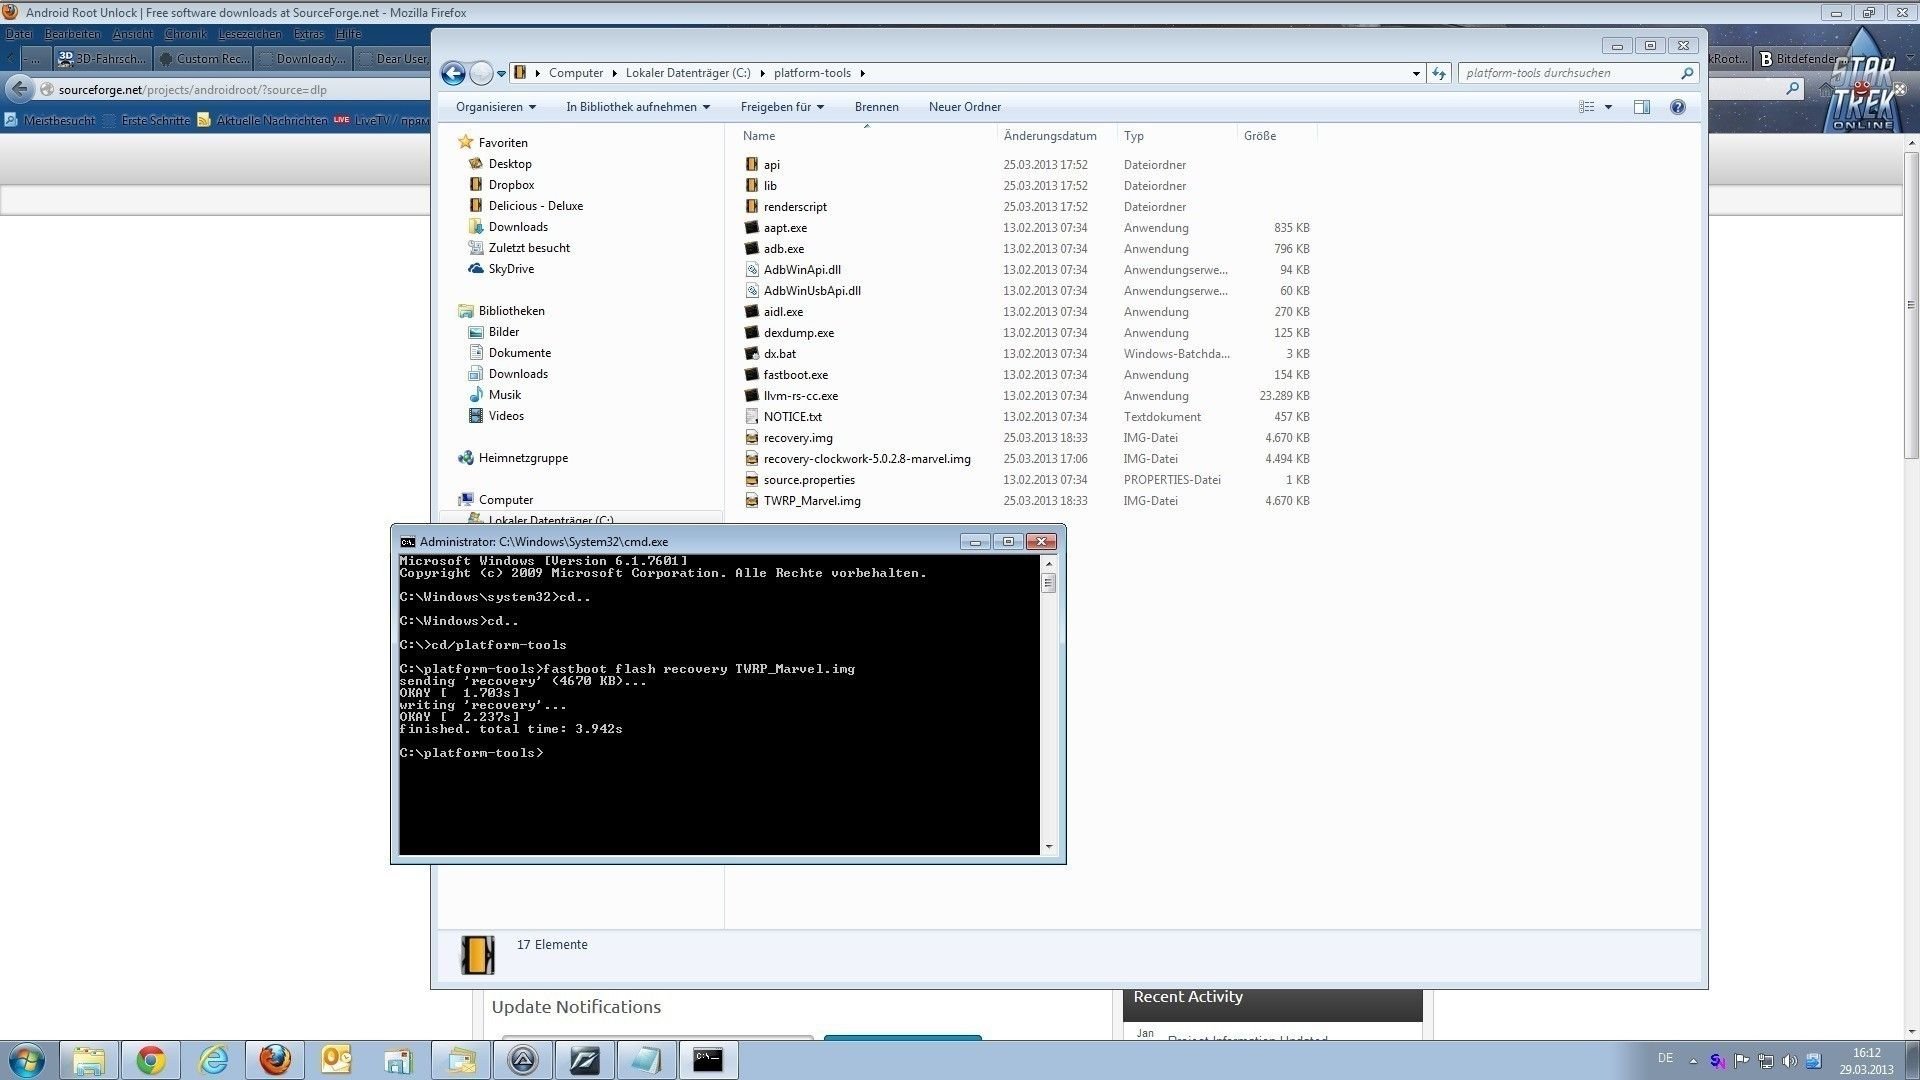Open the Freigeben für dropdown
The image size is (1920, 1080).
coord(782,107)
